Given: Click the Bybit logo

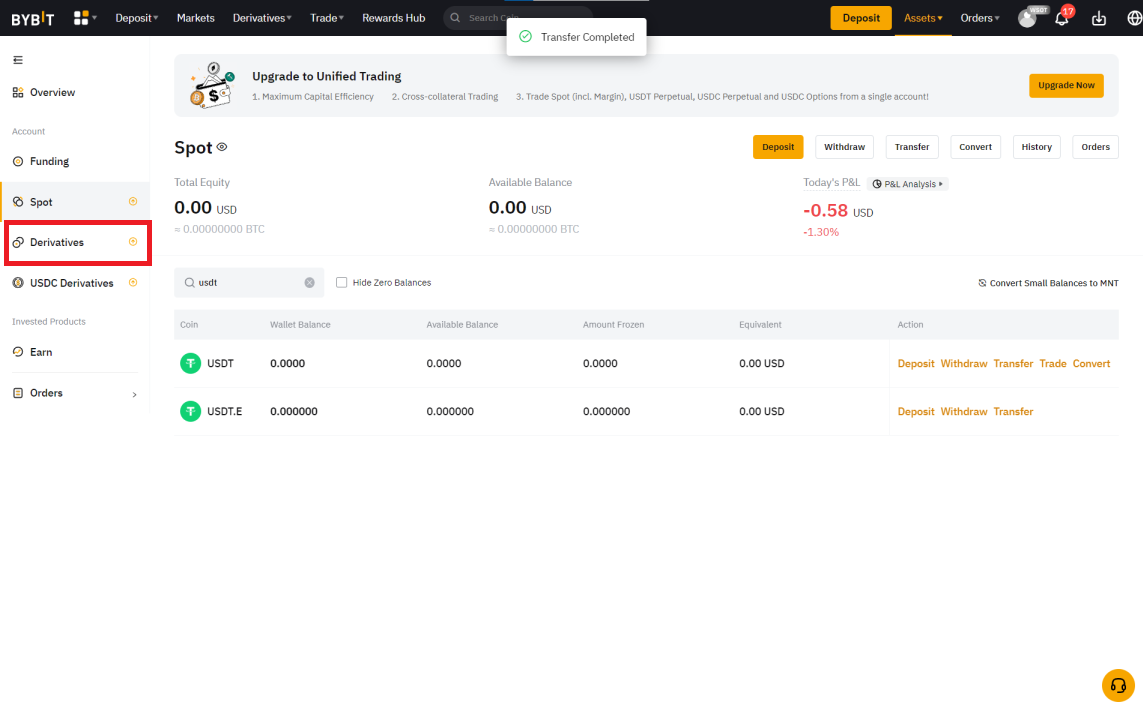Looking at the screenshot, I should [x=33, y=18].
